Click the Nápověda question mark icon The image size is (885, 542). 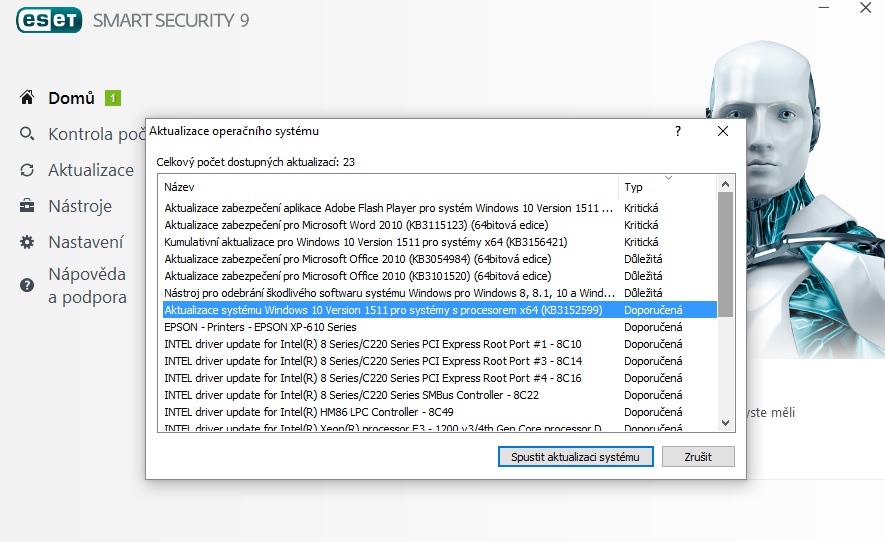[28, 286]
